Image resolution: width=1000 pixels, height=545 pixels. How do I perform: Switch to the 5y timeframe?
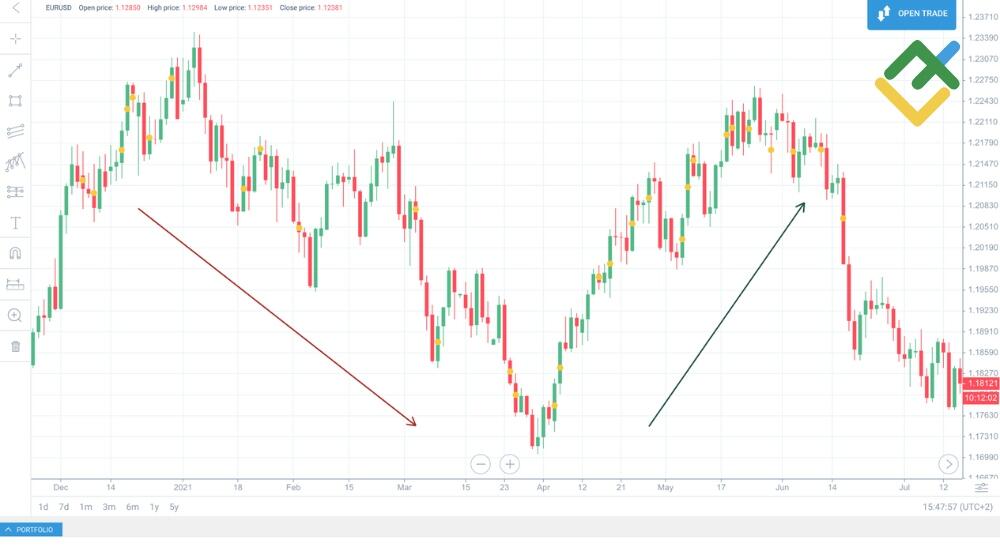coord(174,507)
